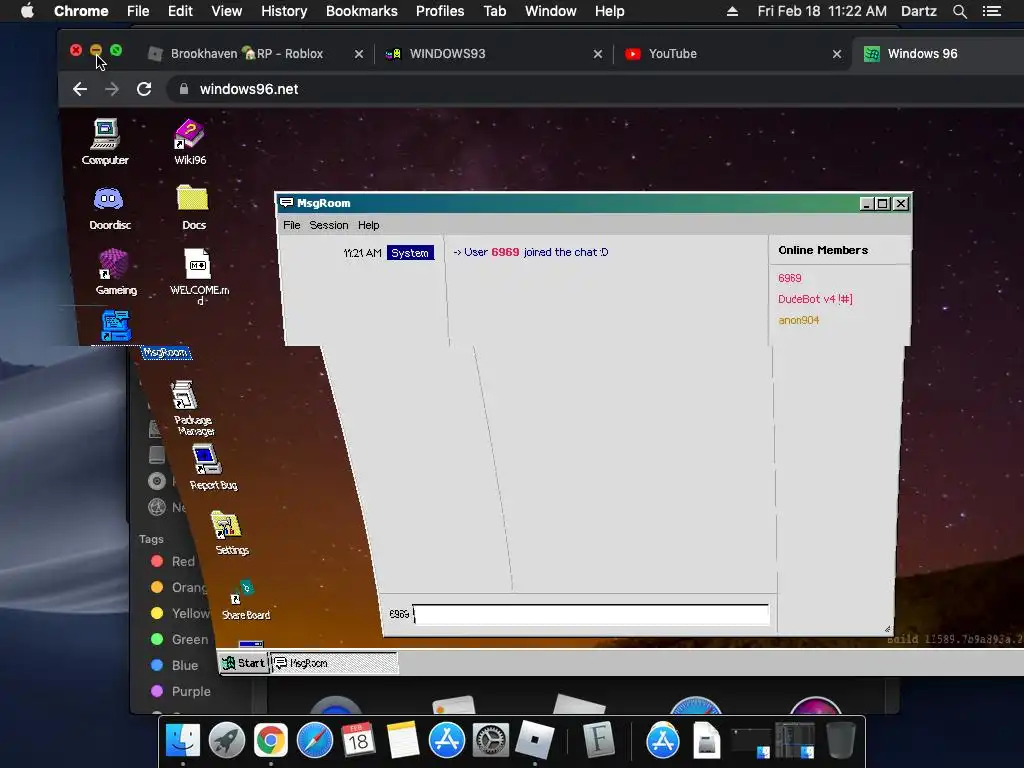Close the WINDOWS93 tab

coord(598,54)
